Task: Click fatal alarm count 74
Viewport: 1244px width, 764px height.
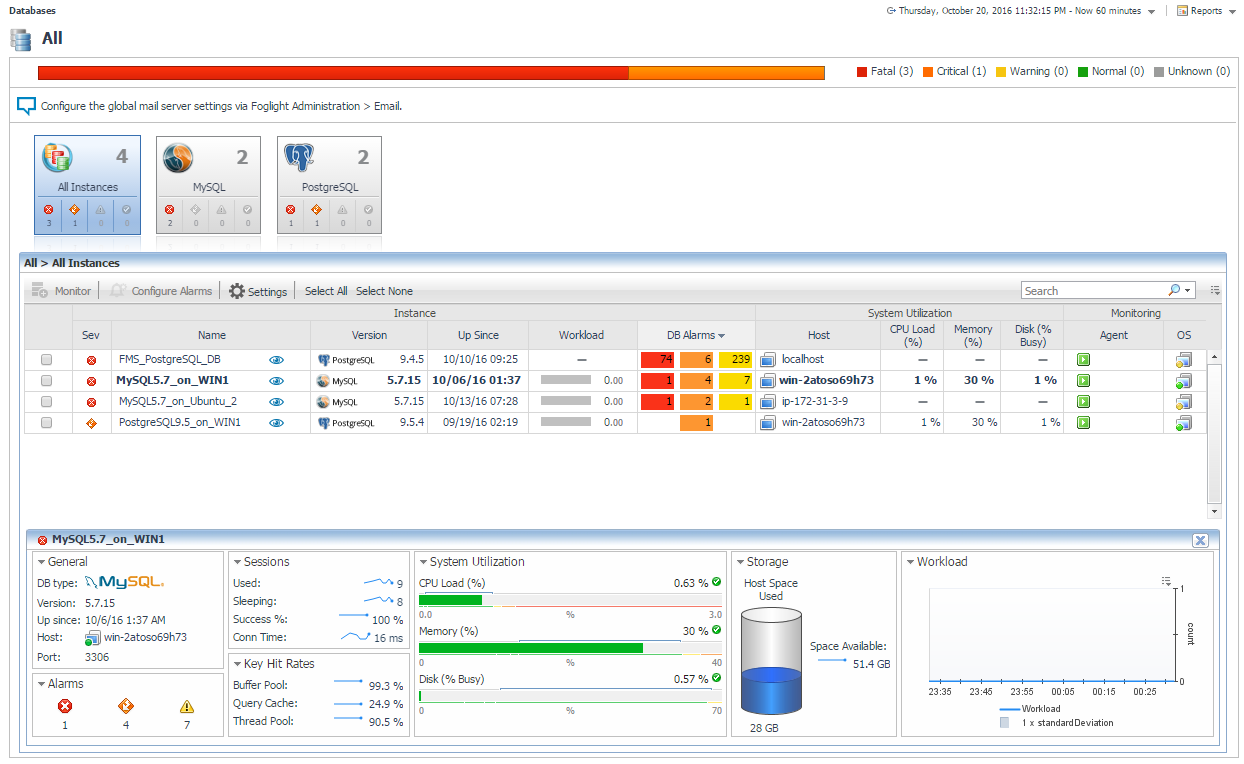Action: click(657, 359)
